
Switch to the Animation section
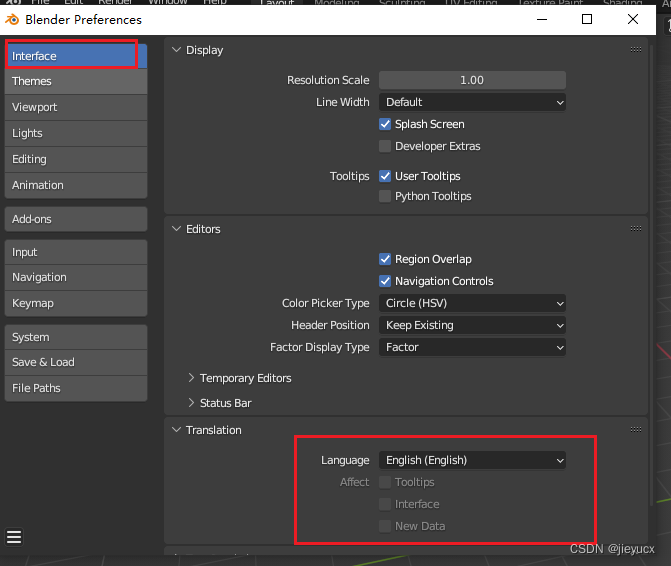(76, 185)
